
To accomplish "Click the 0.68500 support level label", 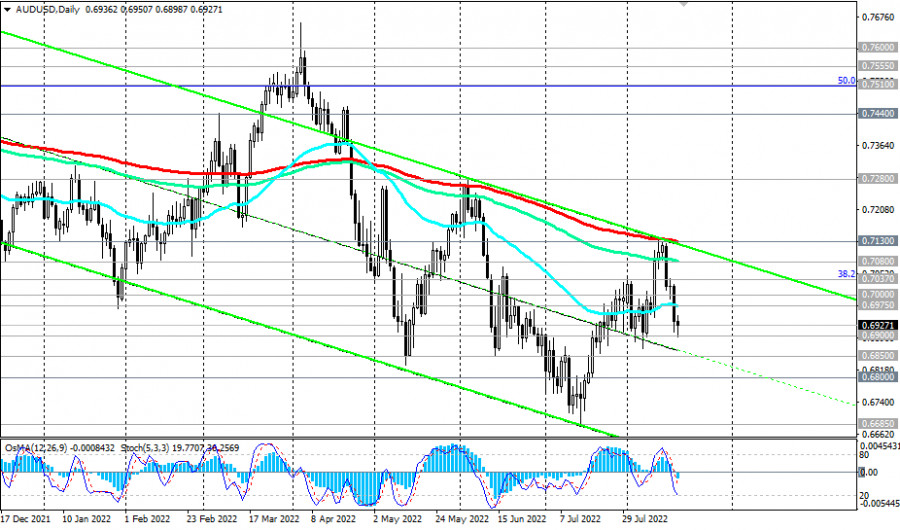I will pos(876,355).
